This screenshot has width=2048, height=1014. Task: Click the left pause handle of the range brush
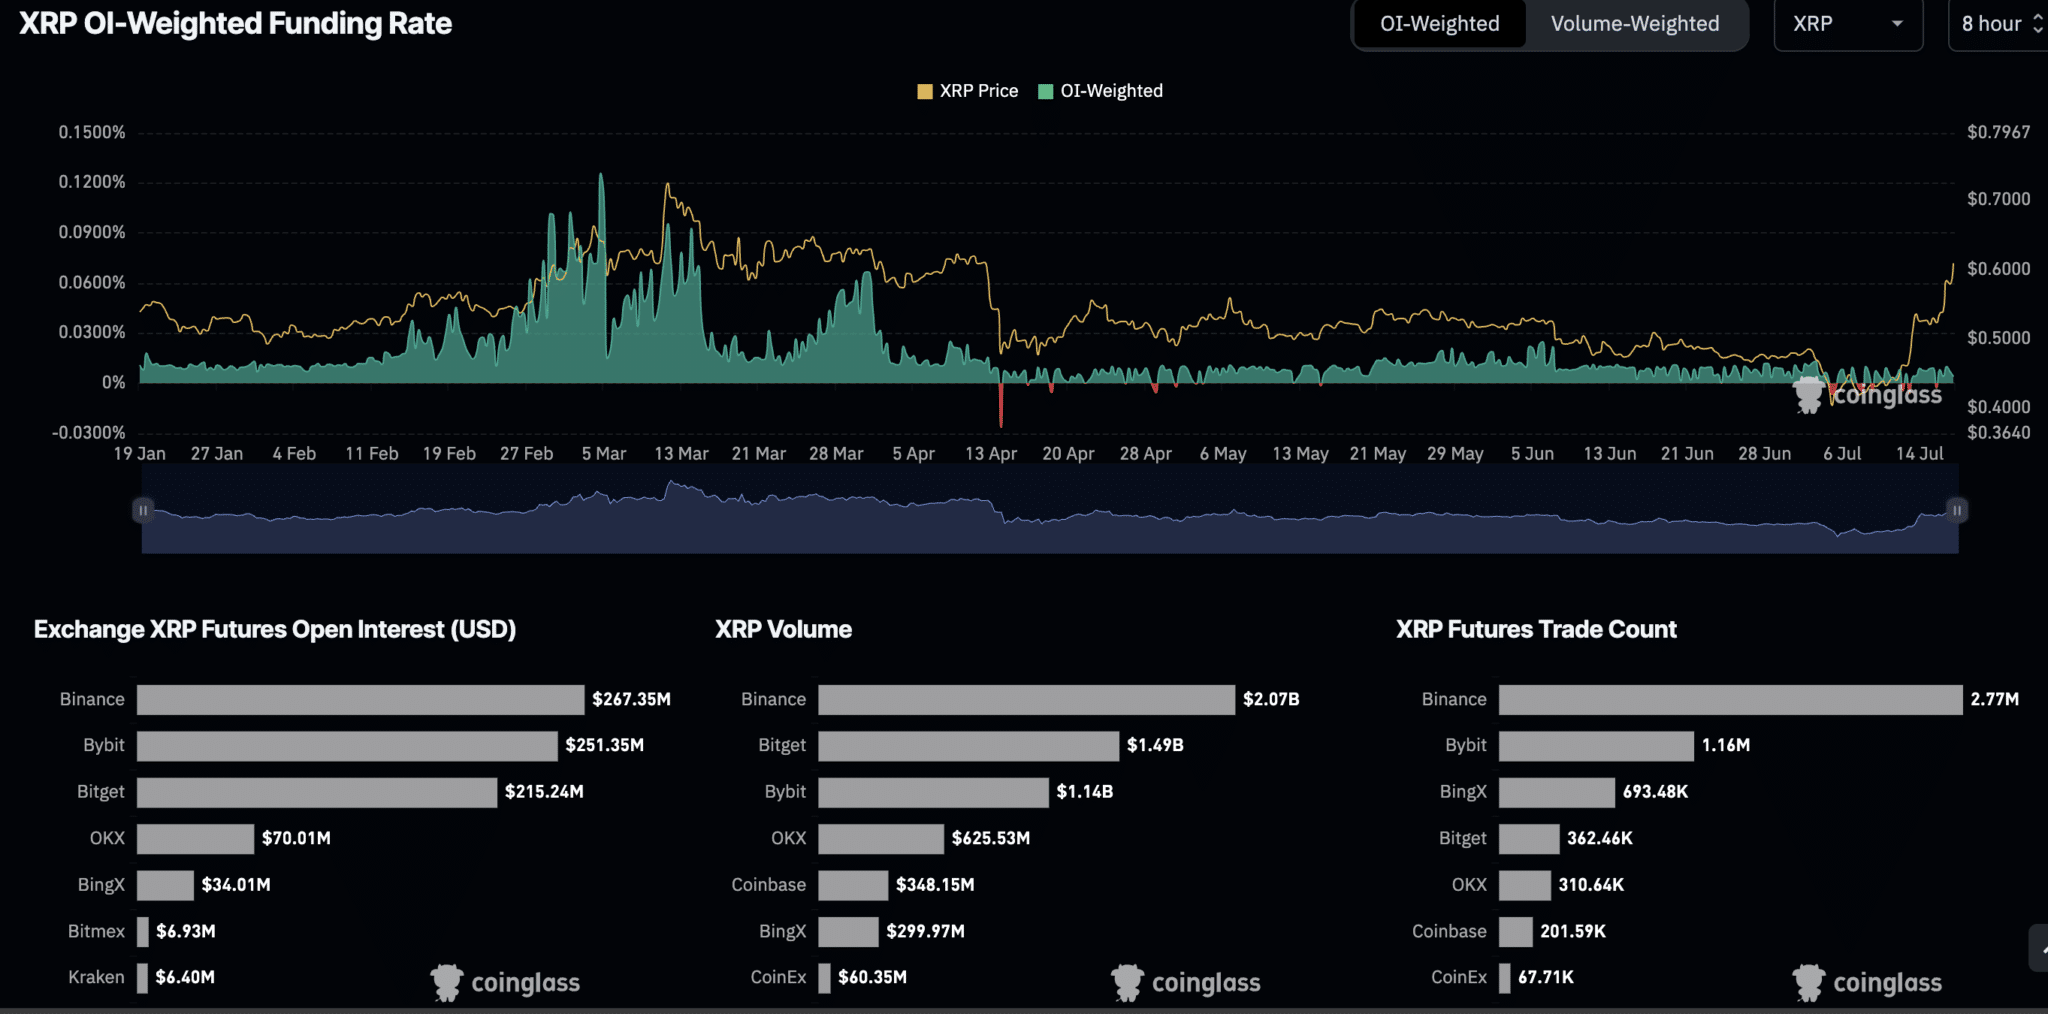tap(143, 510)
